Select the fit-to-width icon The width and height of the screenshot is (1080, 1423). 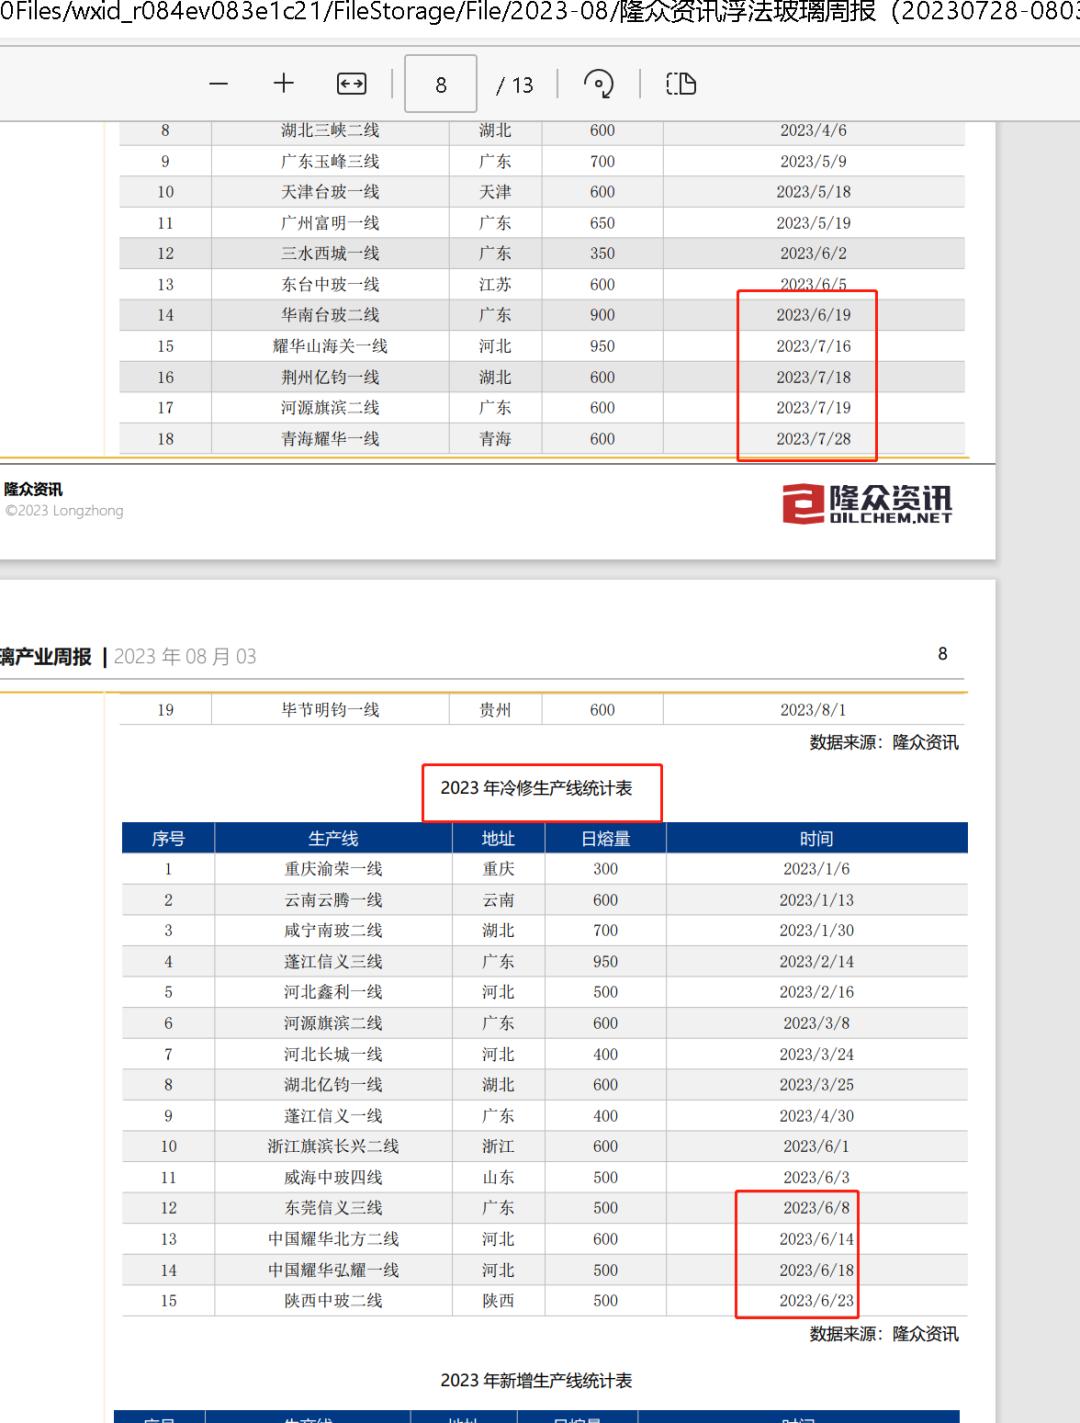[x=350, y=84]
